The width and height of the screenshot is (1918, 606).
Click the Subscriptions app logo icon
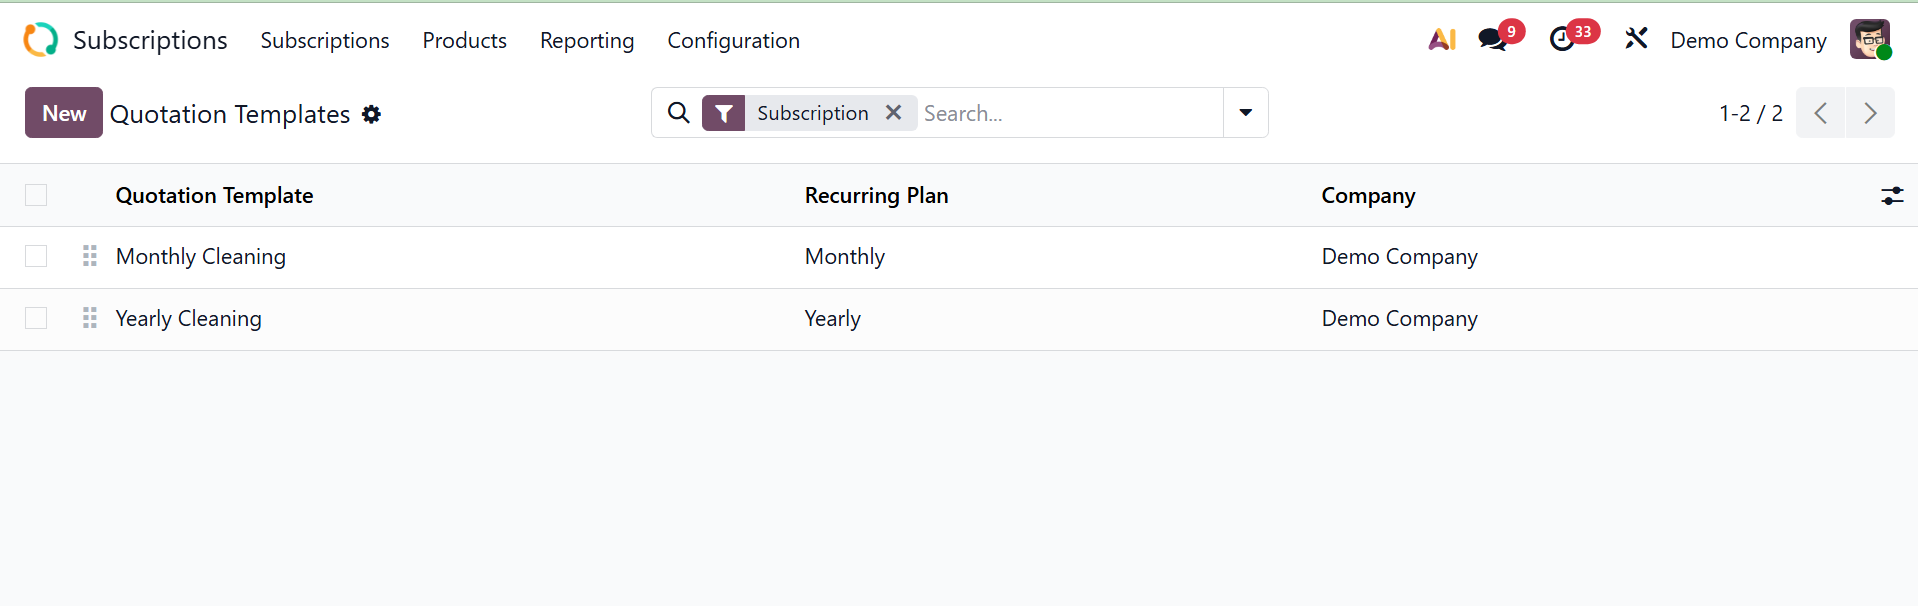(41, 40)
